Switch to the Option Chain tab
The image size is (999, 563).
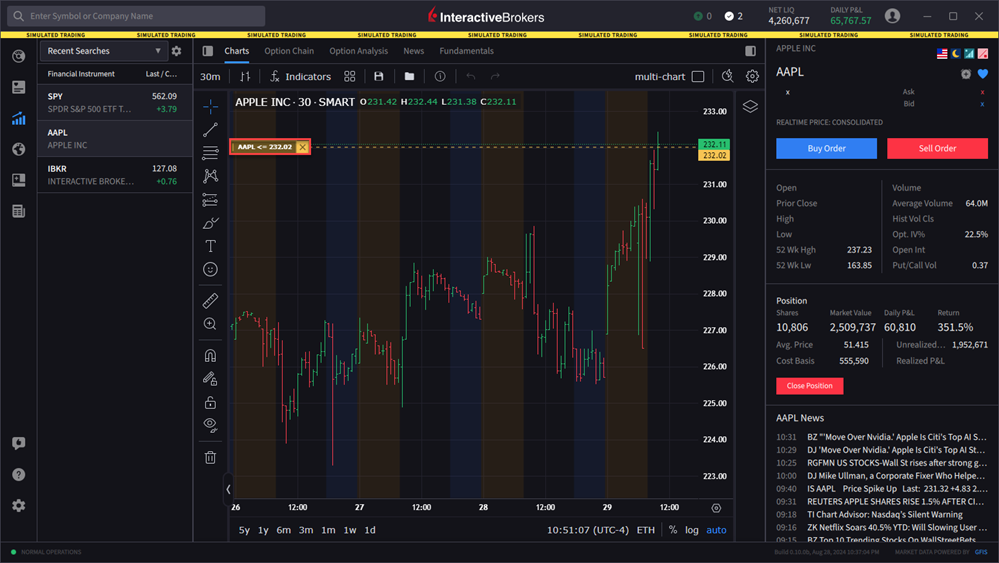click(x=289, y=51)
